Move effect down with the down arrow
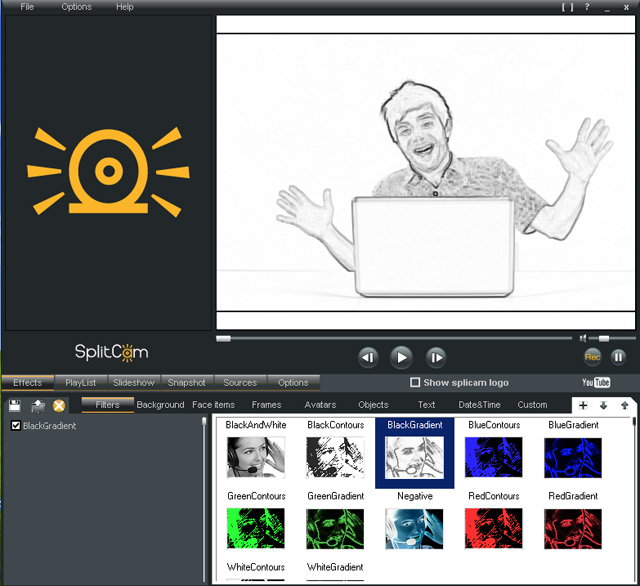Viewport: 640px width, 586px height. (604, 405)
